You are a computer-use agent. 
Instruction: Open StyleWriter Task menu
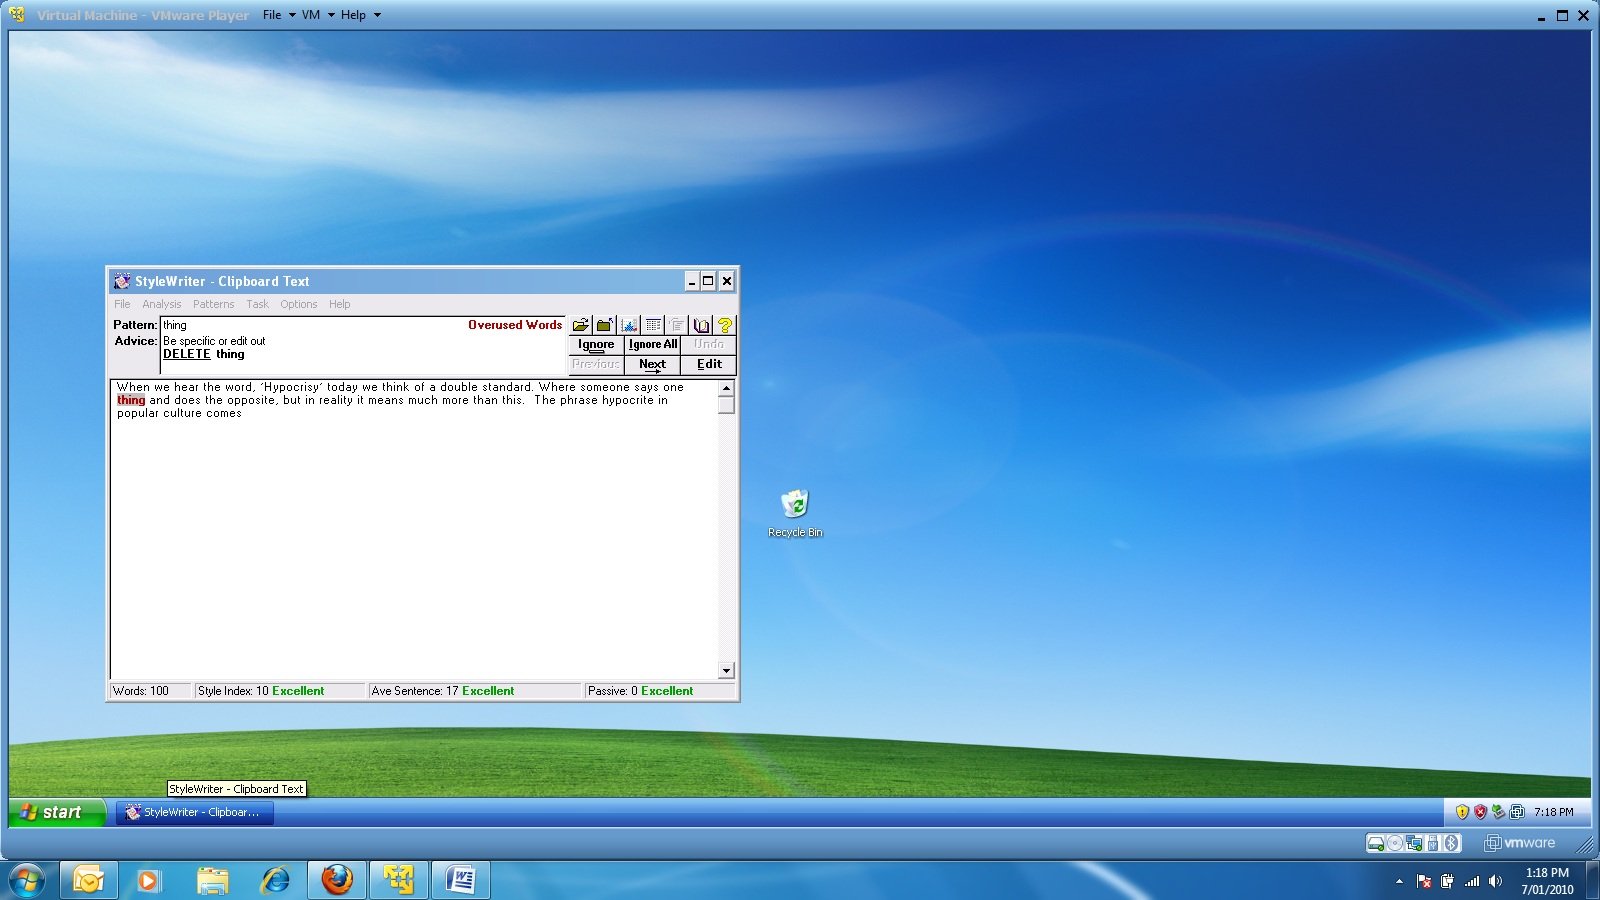(x=258, y=304)
